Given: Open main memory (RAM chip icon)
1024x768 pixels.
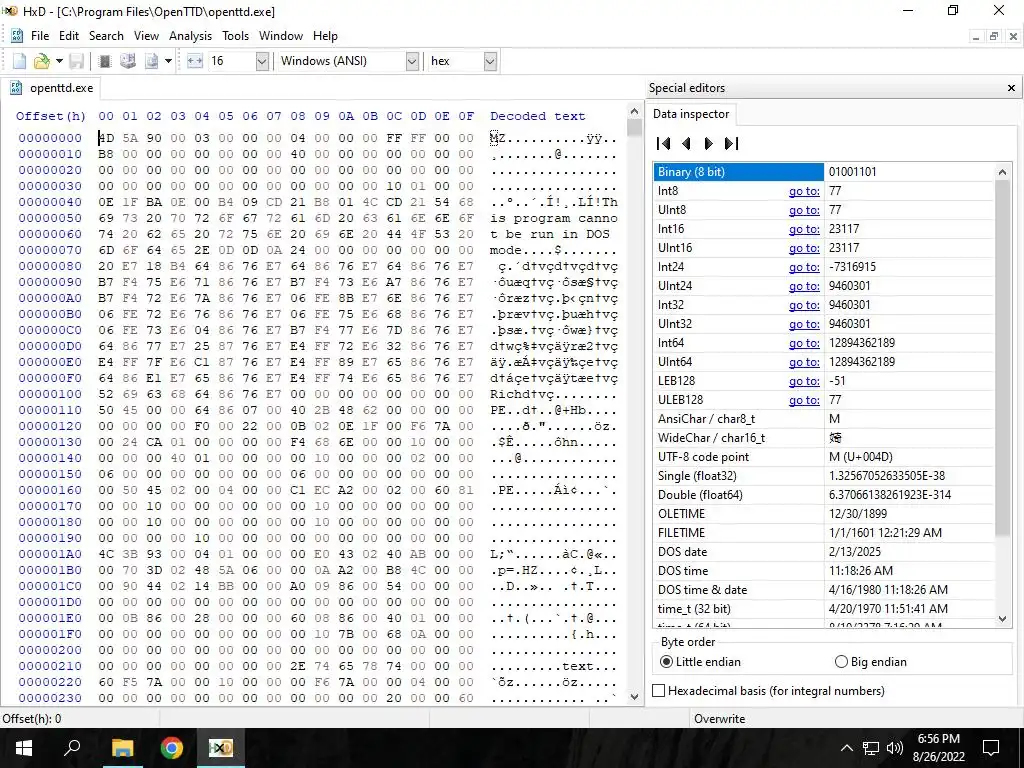Looking at the screenshot, I should coord(104,61).
